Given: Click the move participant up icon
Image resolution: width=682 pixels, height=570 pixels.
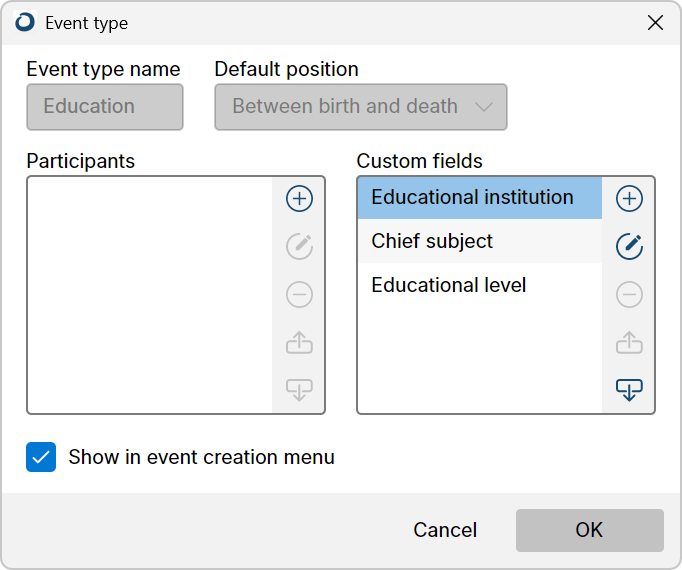Looking at the screenshot, I should [299, 342].
